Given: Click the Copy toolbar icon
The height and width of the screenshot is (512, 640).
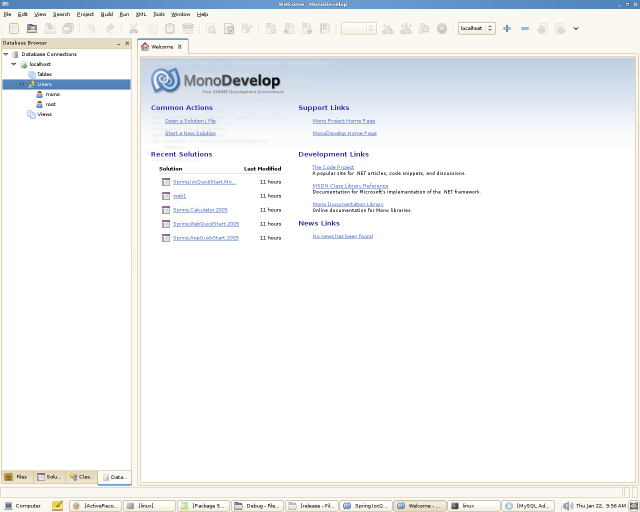Looking at the screenshot, I should pos(152,28).
